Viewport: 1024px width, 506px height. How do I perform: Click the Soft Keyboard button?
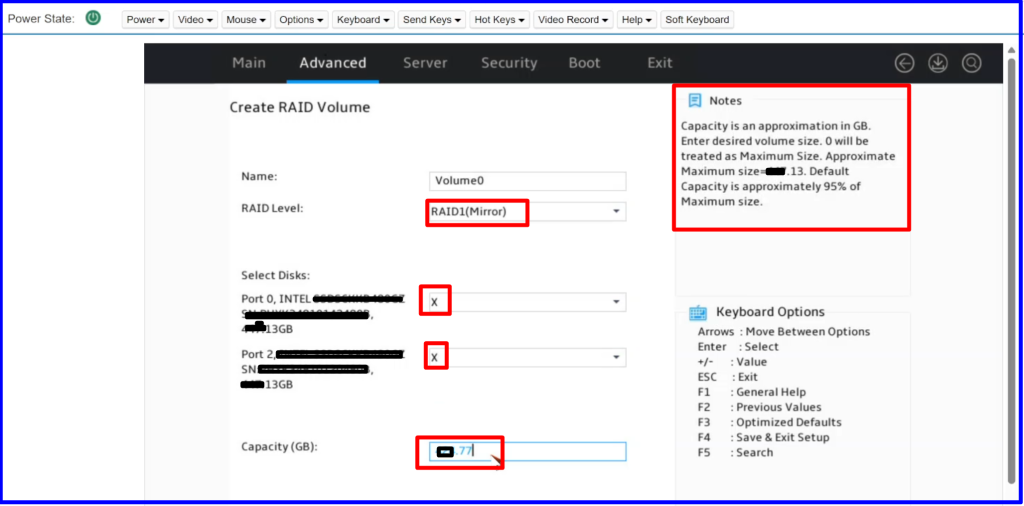pyautogui.click(x=697, y=20)
